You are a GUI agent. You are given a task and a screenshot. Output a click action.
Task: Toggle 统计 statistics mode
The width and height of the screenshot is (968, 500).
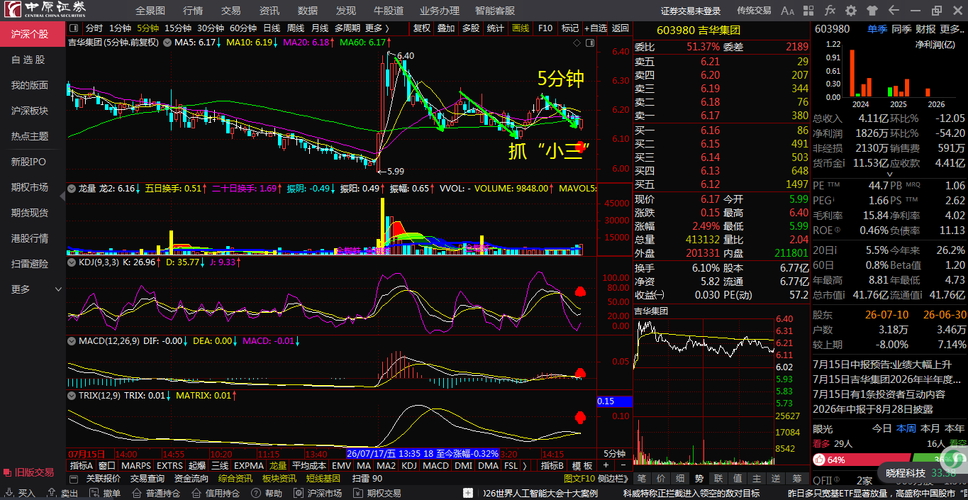(x=495, y=28)
